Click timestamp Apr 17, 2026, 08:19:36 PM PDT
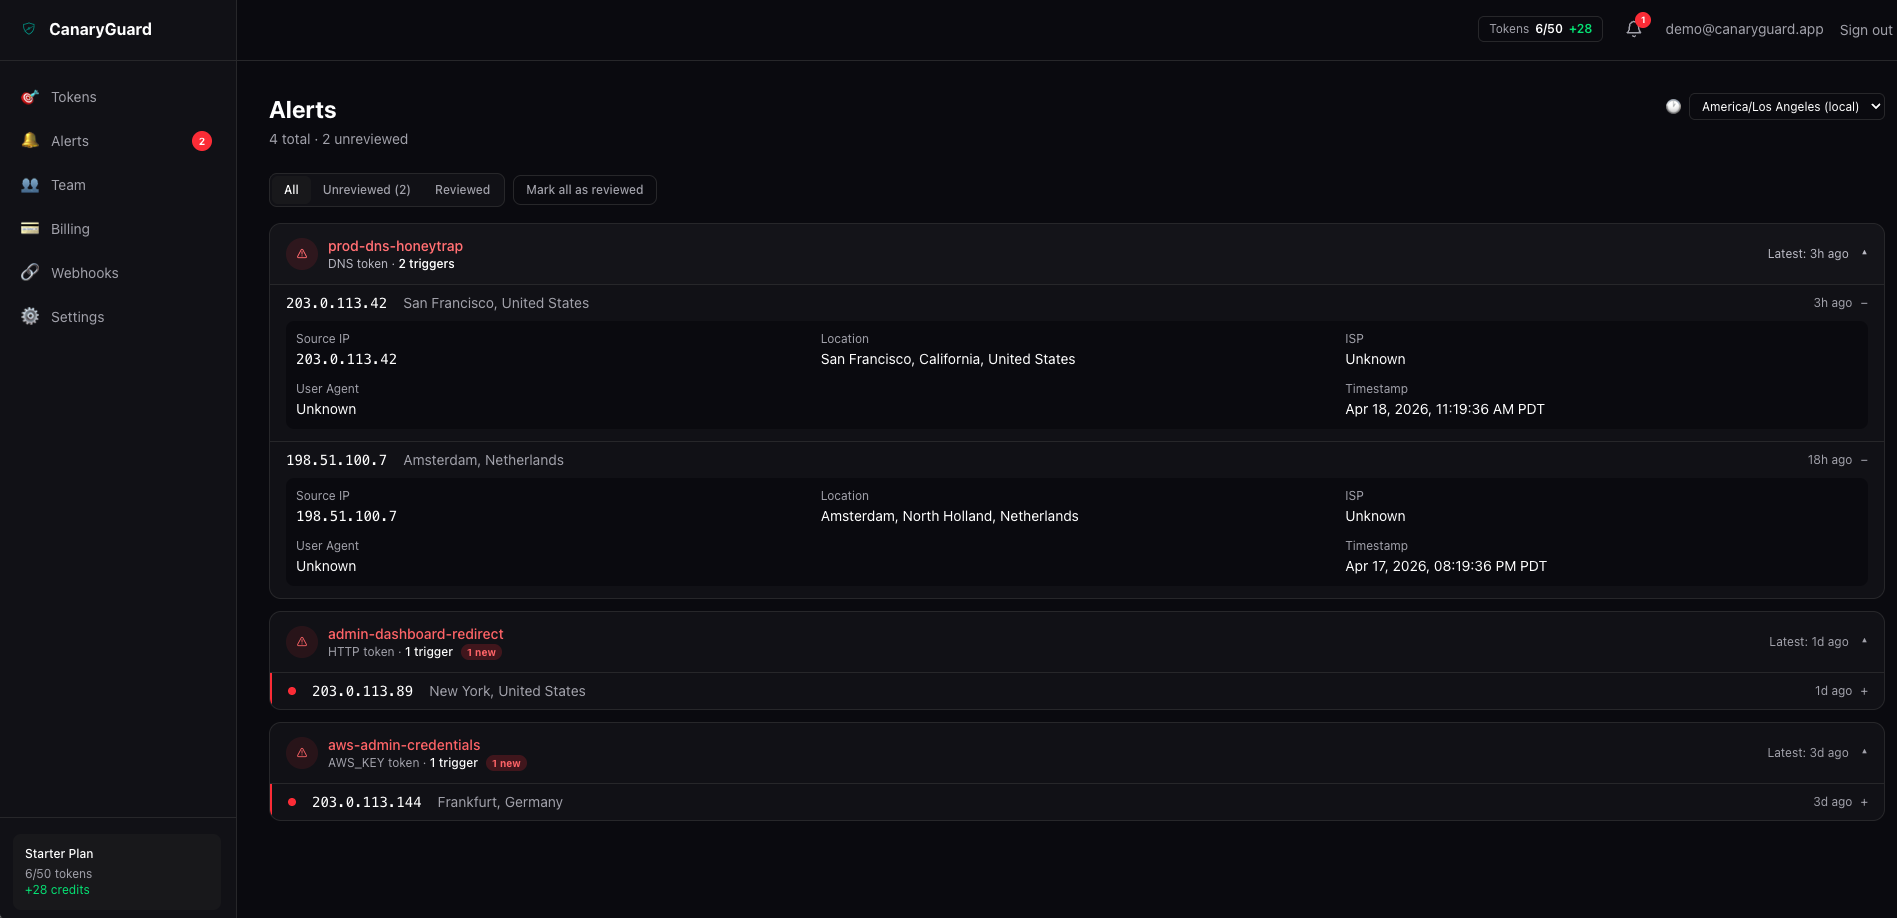This screenshot has height=918, width=1897. tap(1446, 566)
